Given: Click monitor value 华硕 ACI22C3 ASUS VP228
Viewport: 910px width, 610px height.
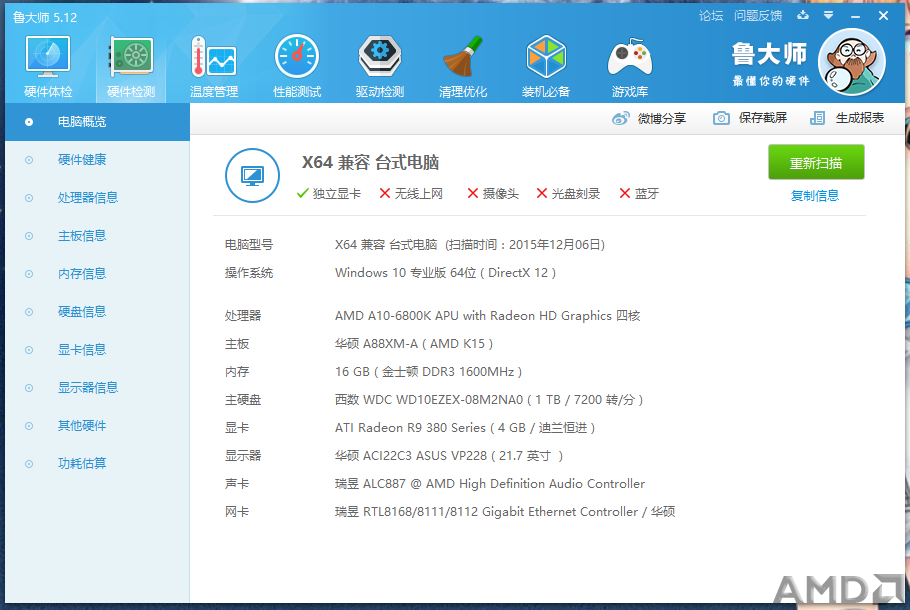Looking at the screenshot, I should pos(449,456).
